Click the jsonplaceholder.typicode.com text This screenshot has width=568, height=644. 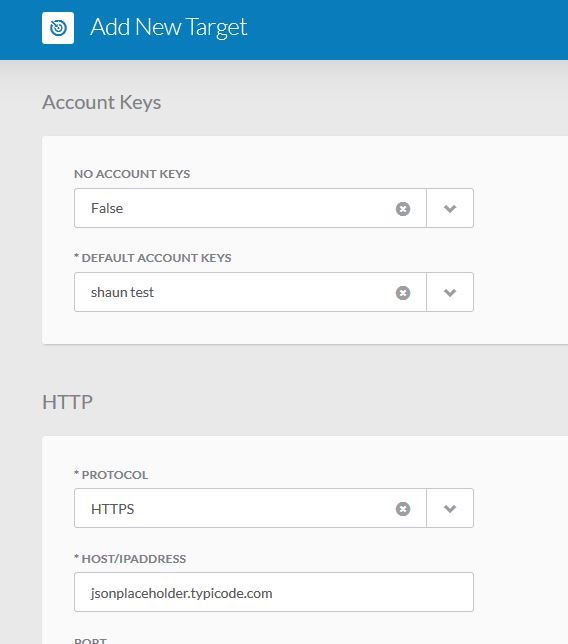coord(182,593)
